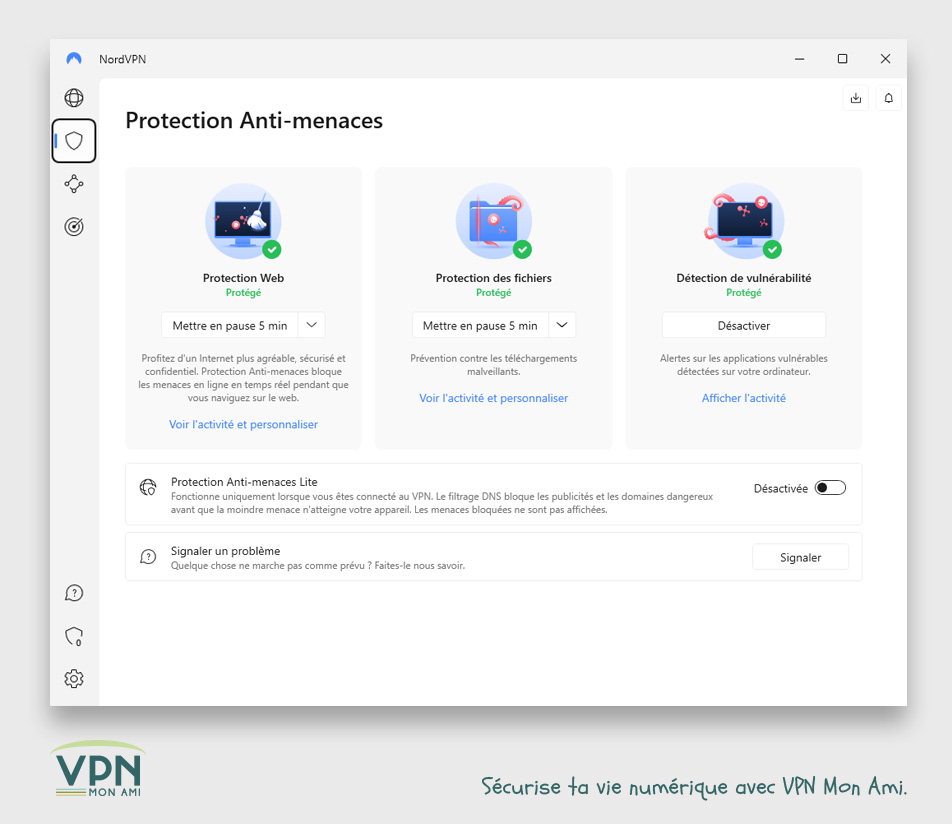This screenshot has height=824, width=952.
Task: Close the NordVPN window
Action: (885, 59)
